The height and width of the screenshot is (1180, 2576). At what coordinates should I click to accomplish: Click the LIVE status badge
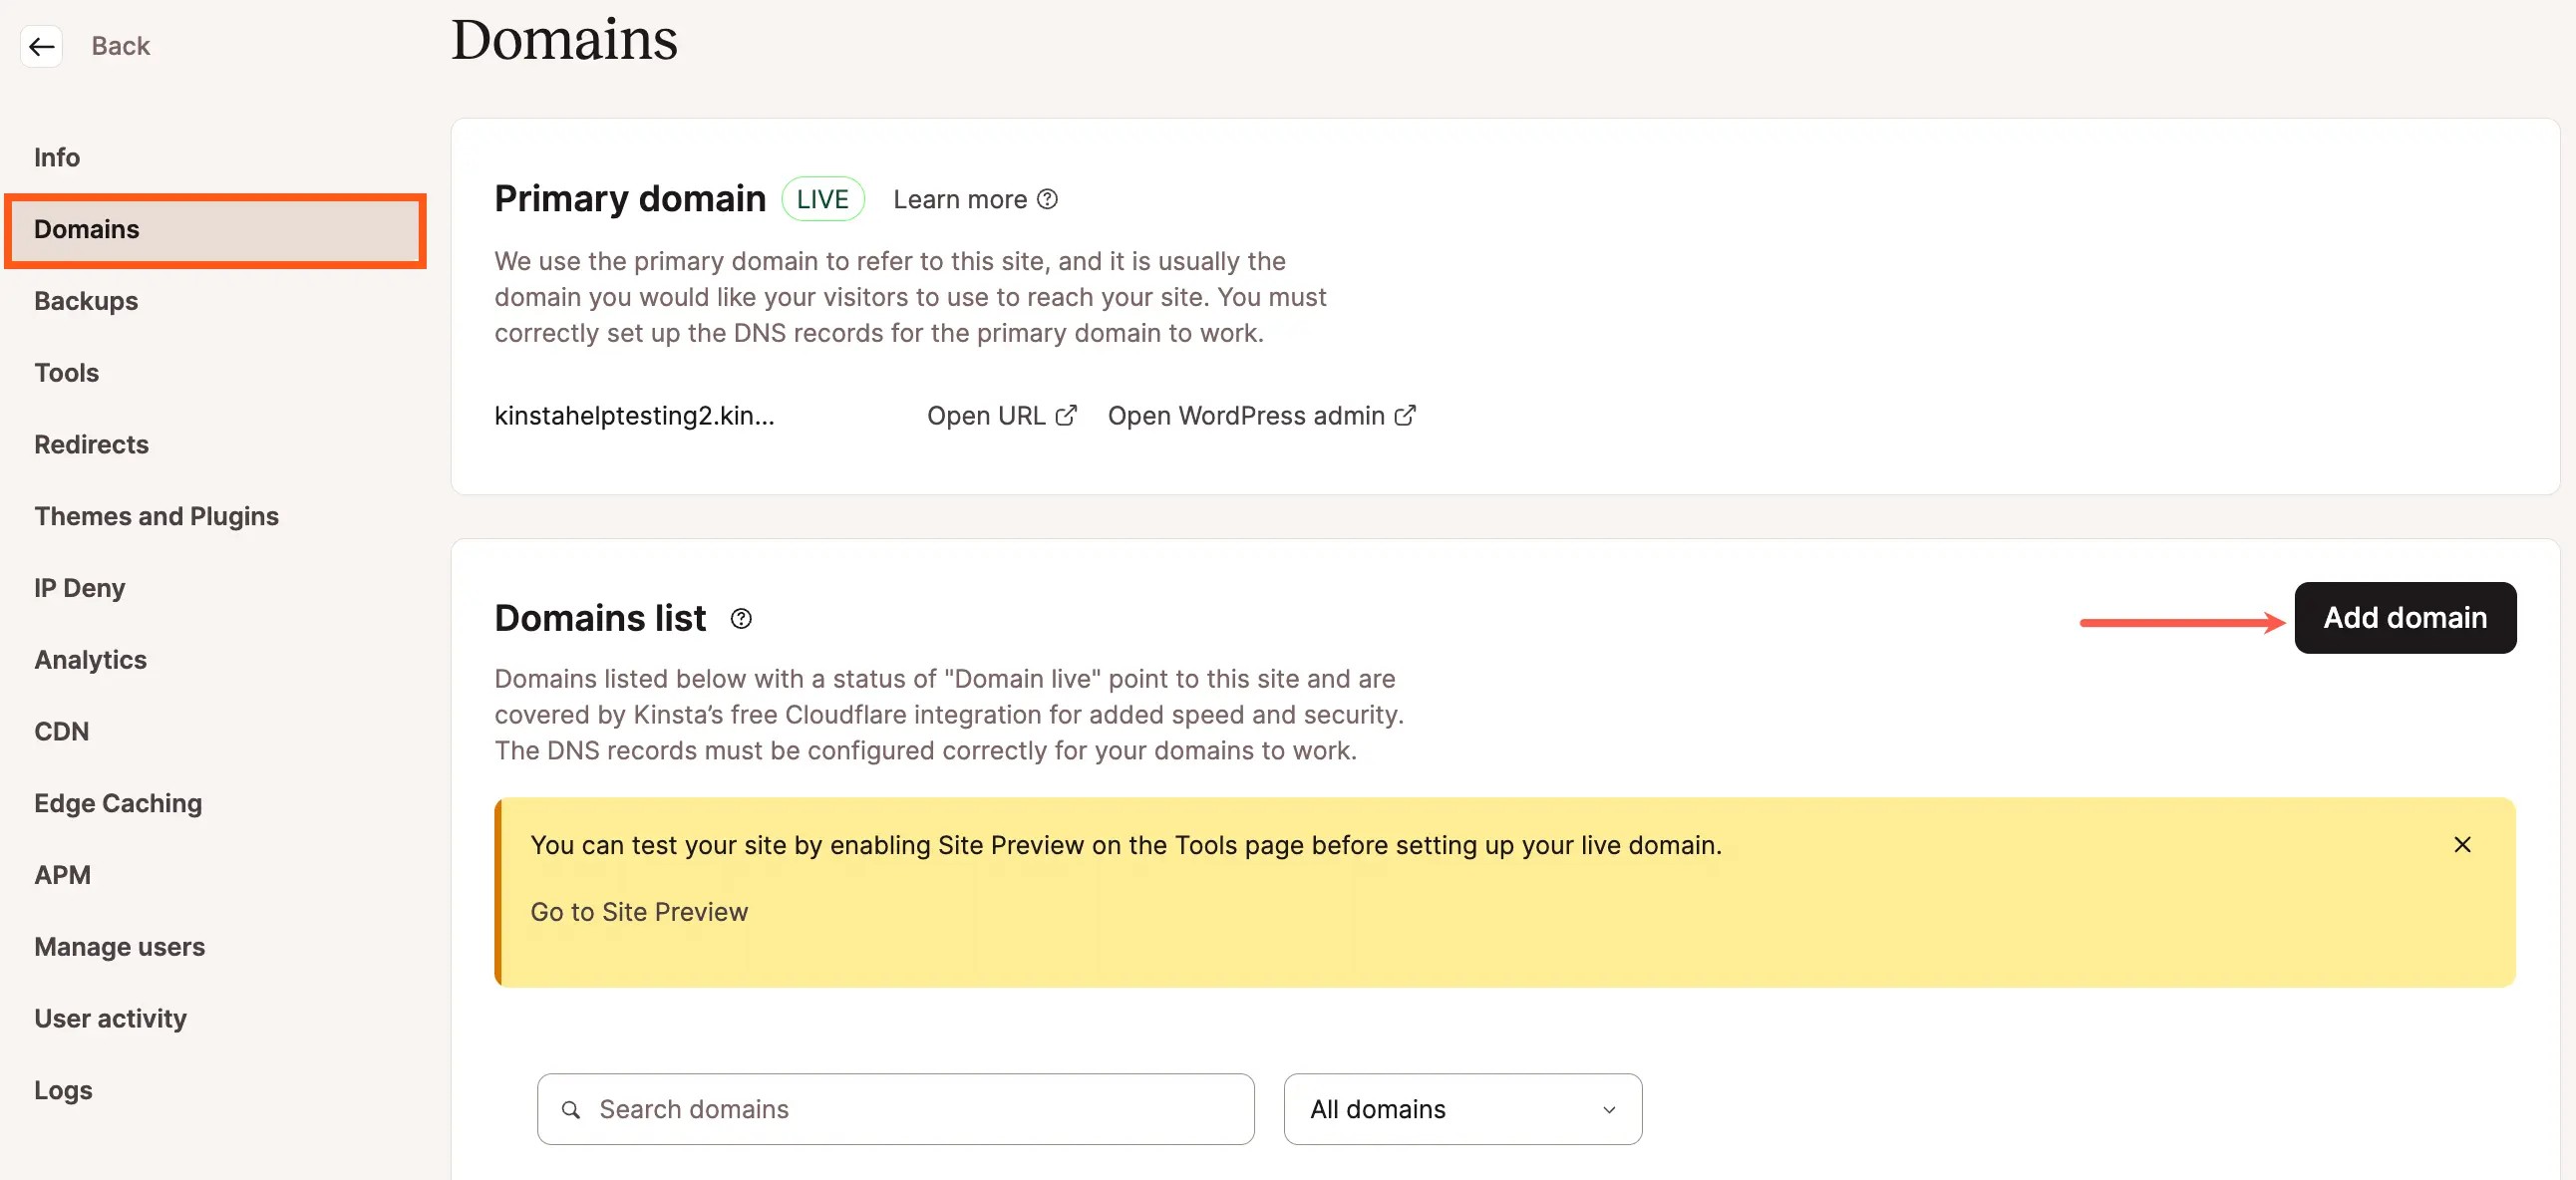(819, 197)
